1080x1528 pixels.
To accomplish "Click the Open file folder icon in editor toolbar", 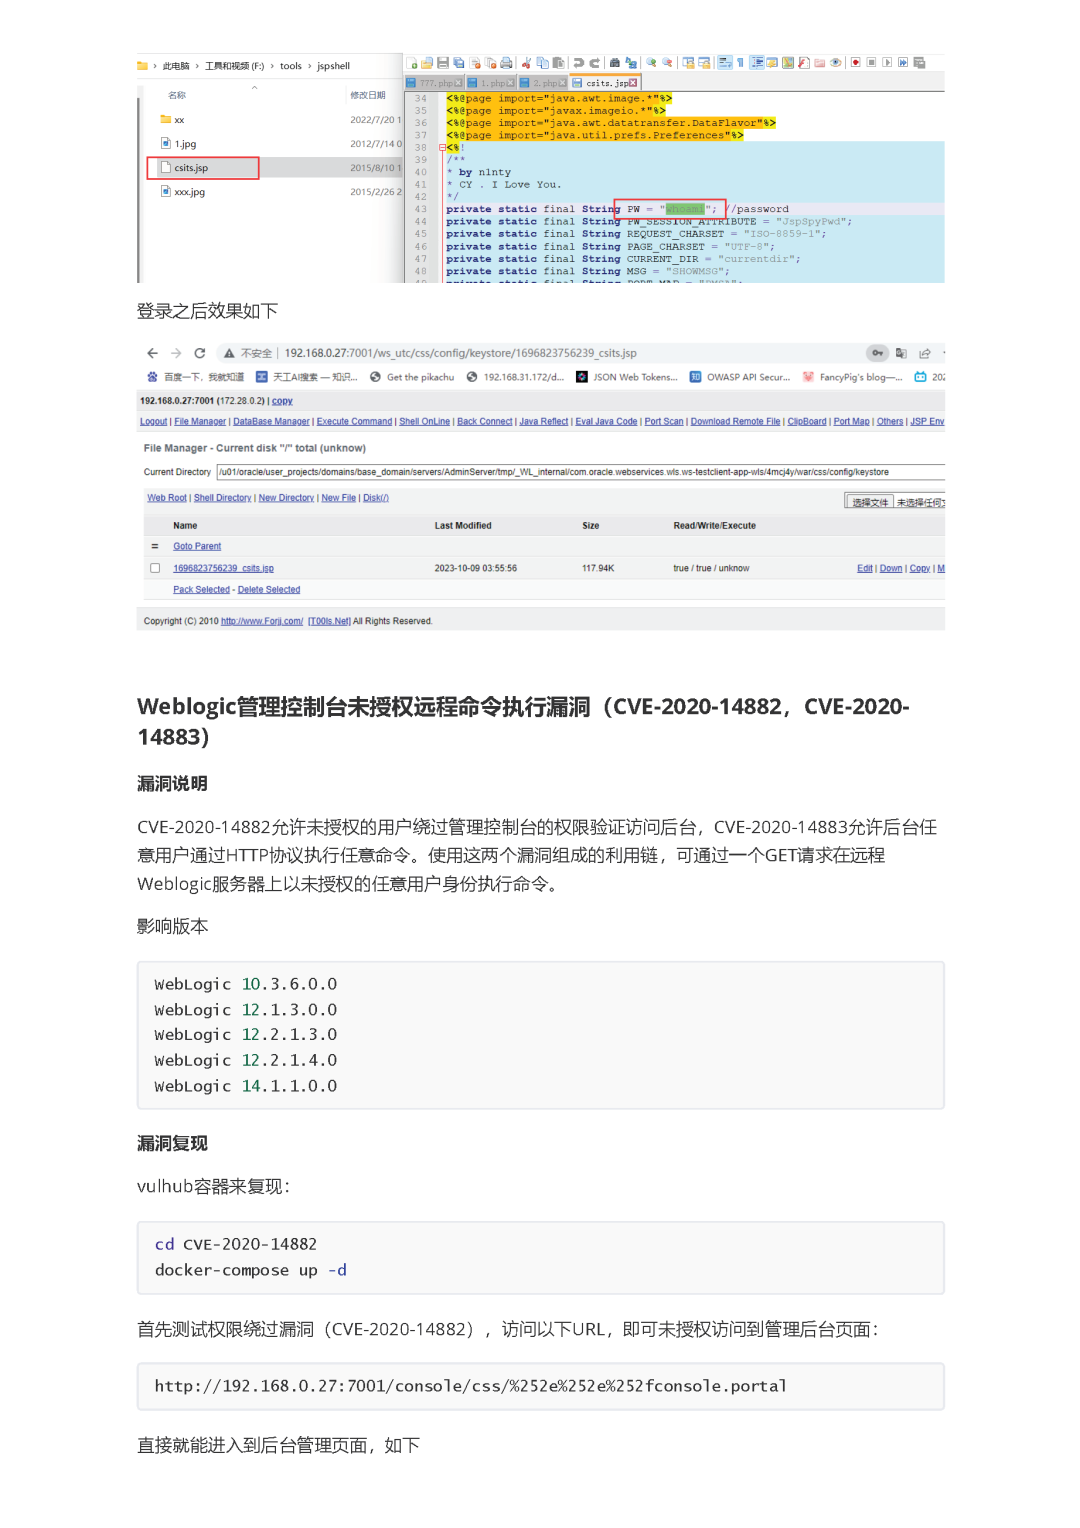I will coord(427,63).
